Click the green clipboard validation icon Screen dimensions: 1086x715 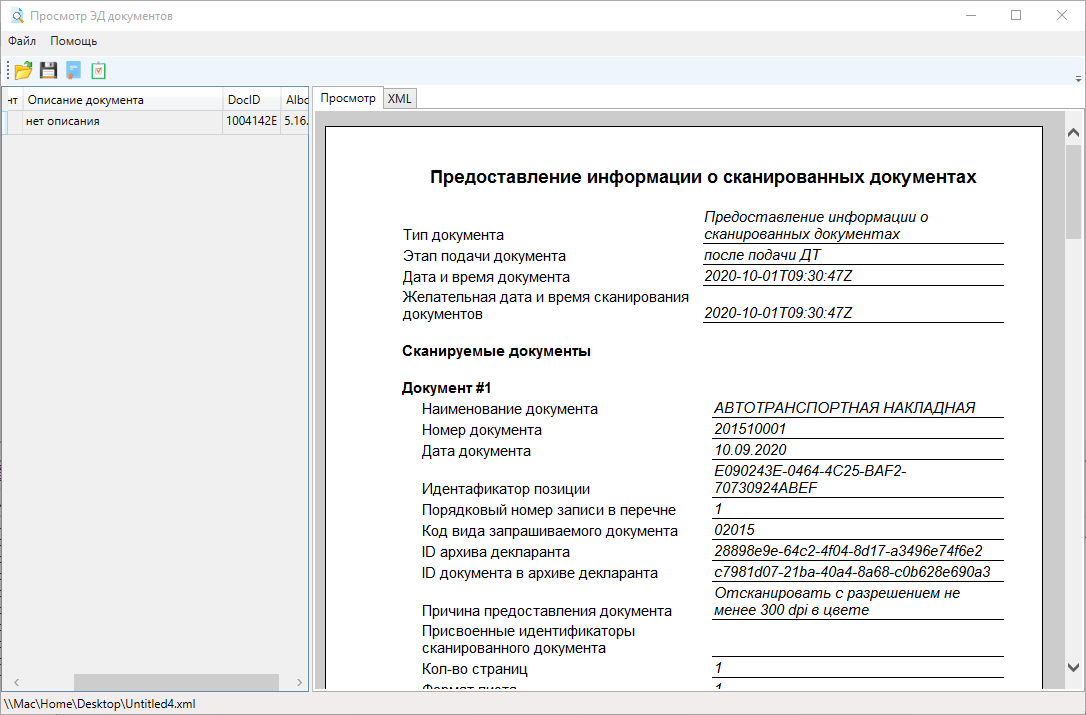[x=98, y=70]
